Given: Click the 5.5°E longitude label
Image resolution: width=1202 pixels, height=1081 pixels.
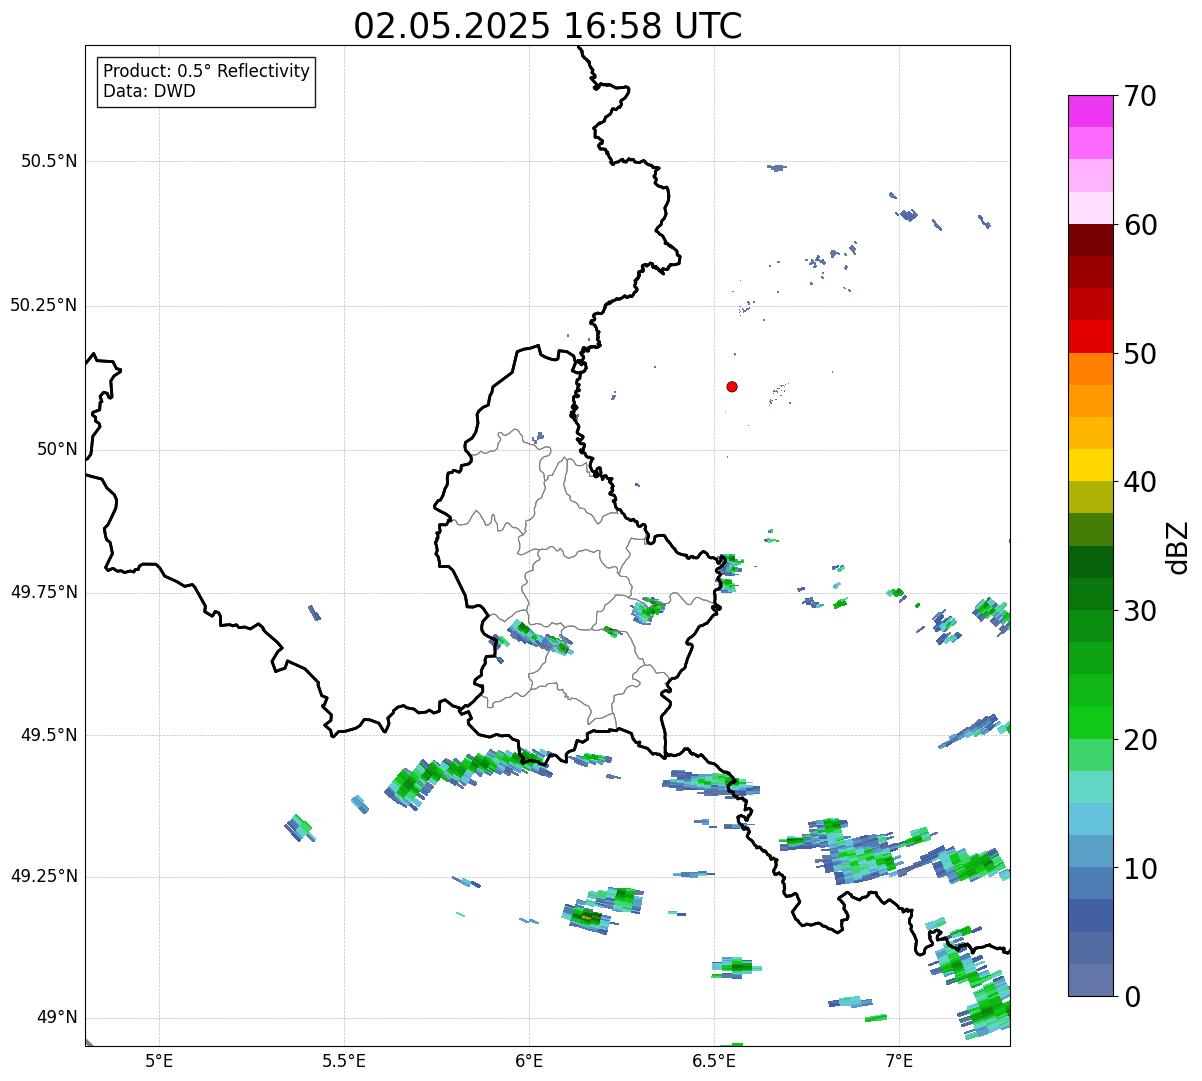Looking at the screenshot, I should (x=344, y=1060).
